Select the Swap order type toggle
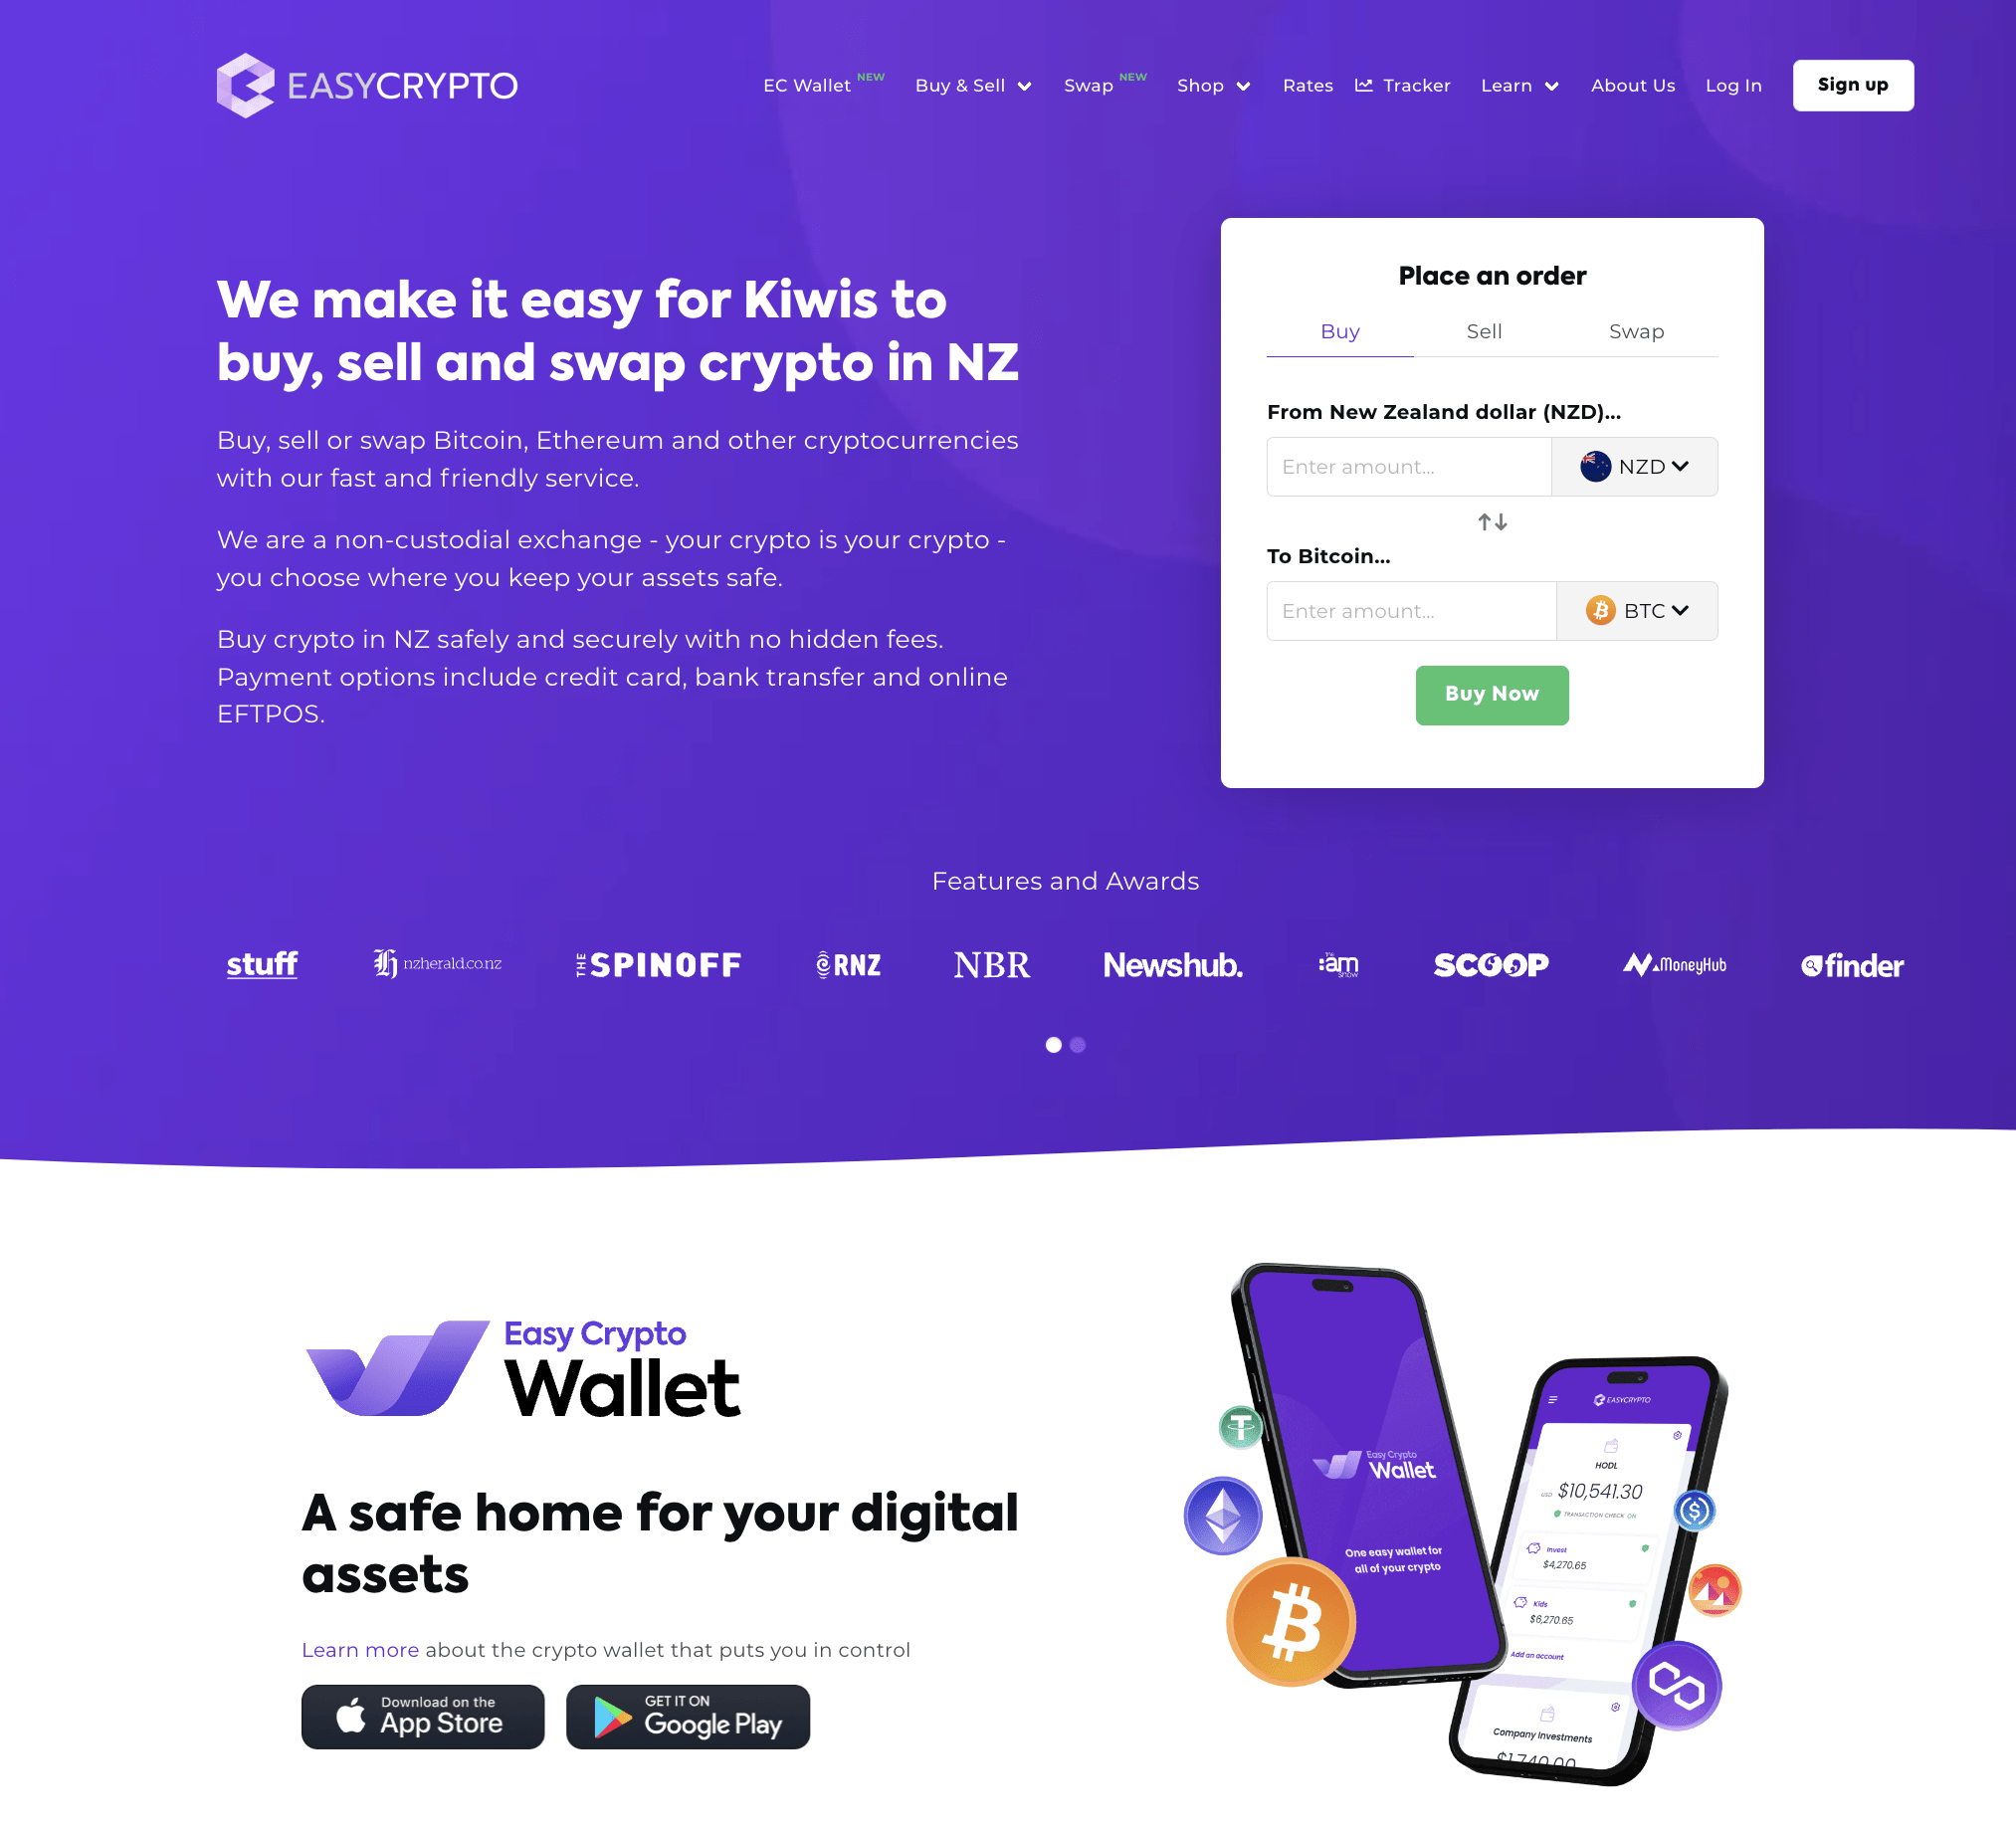 pos(1637,330)
